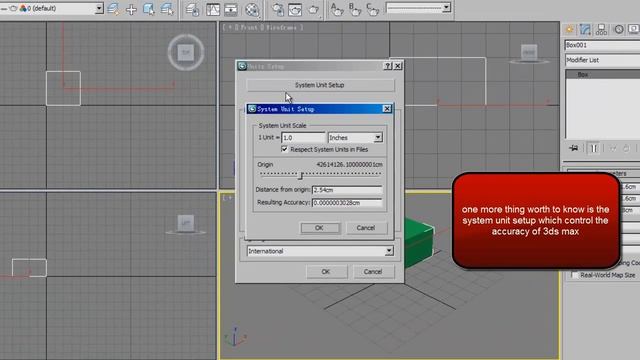Toggle Show End Result icon in modifier stack

(594, 148)
